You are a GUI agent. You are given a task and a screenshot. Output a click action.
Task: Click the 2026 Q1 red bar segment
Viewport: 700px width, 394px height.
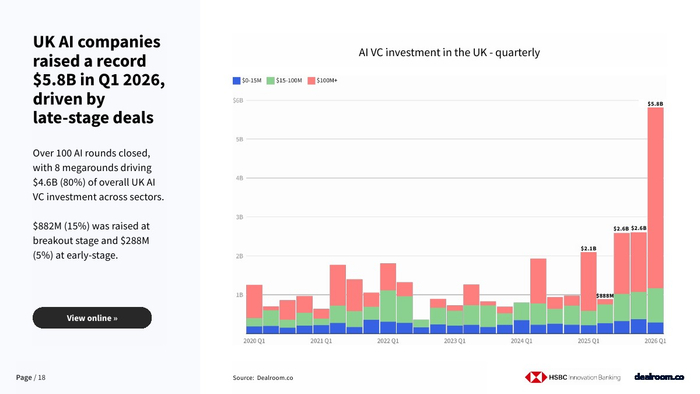655,198
